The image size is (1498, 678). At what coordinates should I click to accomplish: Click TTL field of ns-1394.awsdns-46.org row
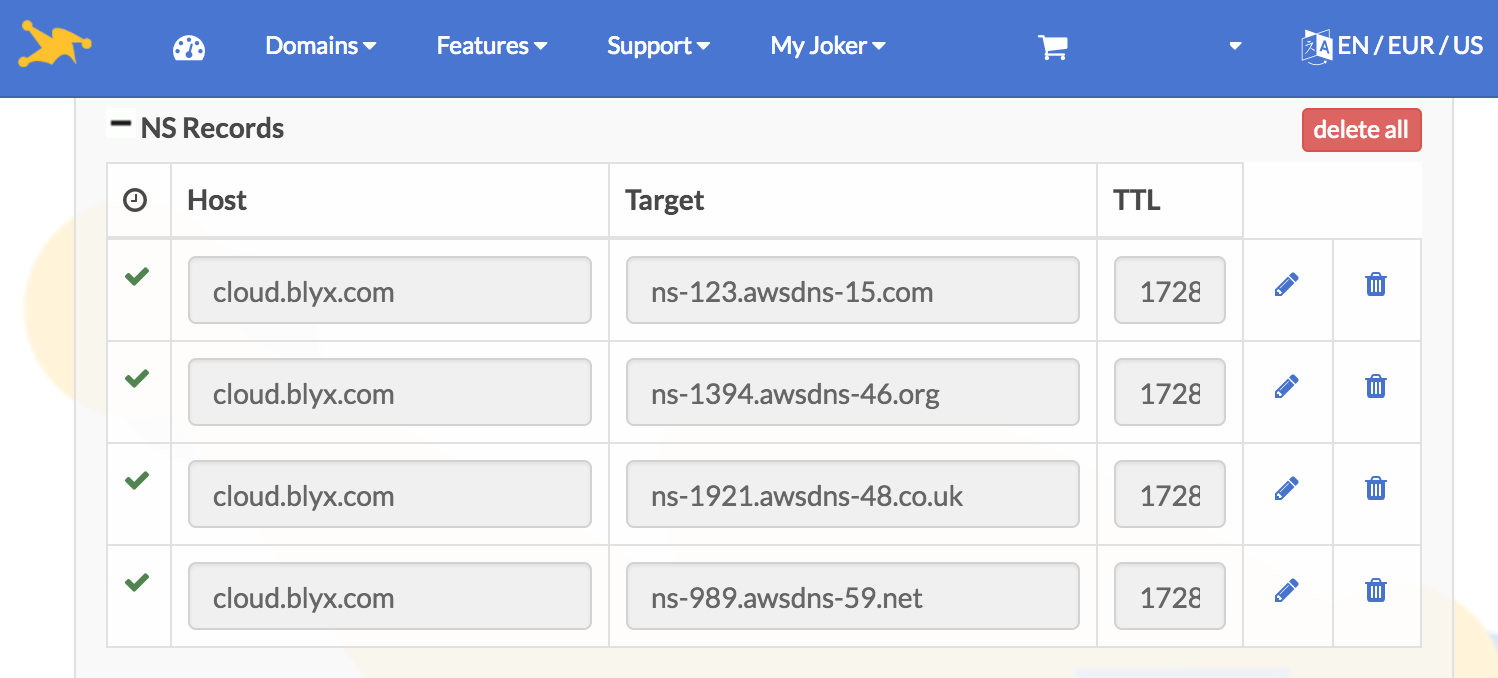1170,393
